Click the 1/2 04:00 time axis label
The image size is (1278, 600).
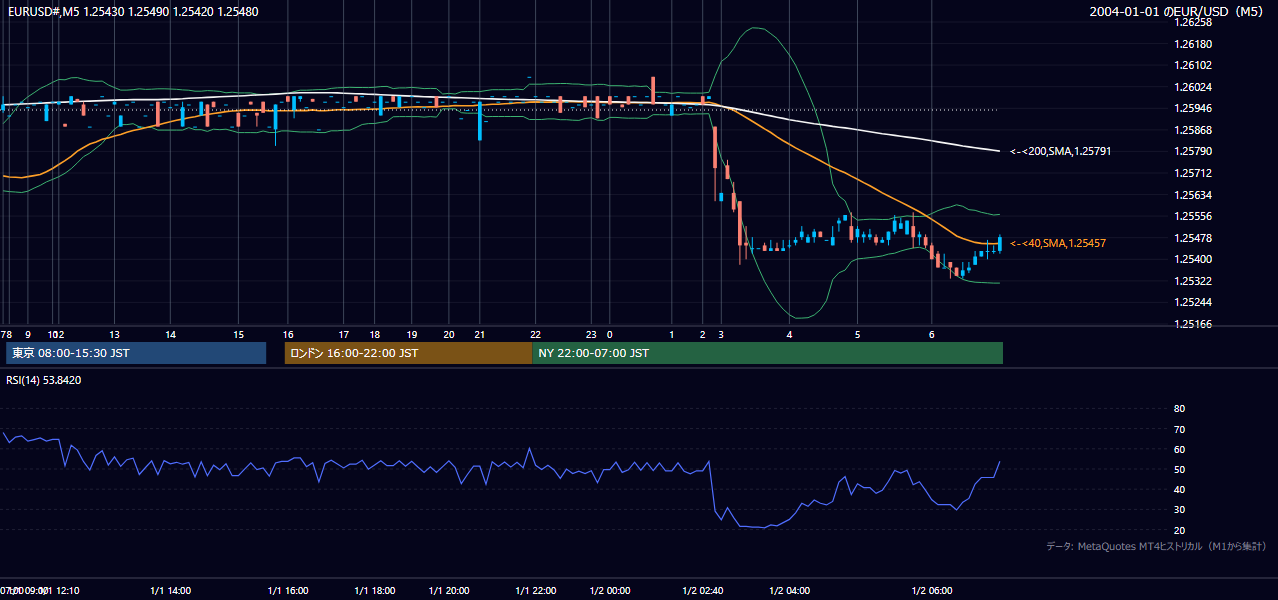(x=789, y=591)
